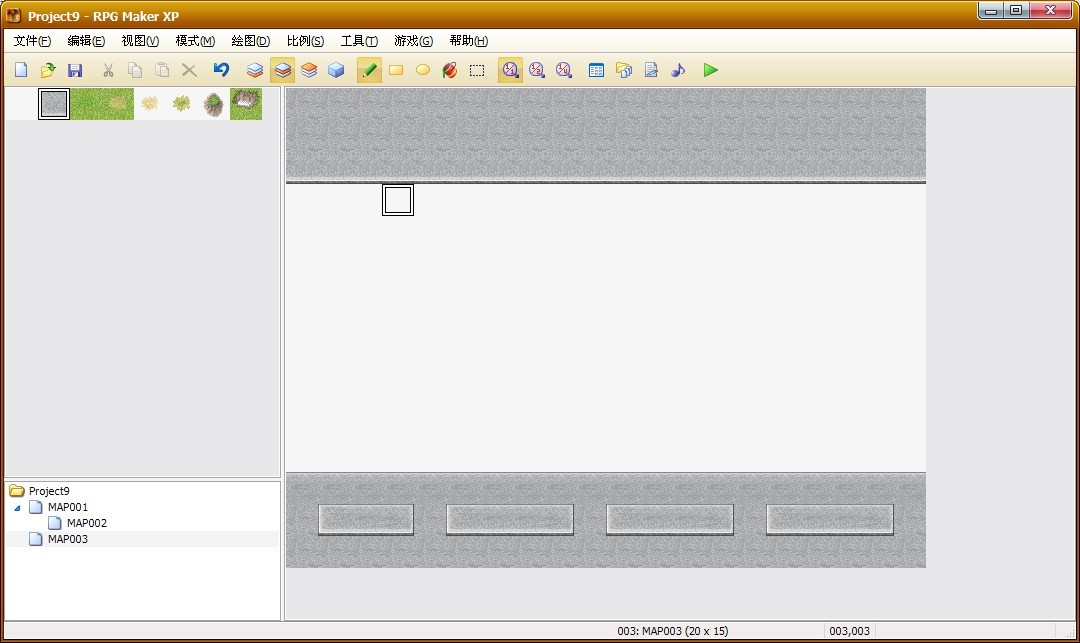This screenshot has width=1080, height=643.
Task: Select the Pencil drawing tool
Action: (369, 70)
